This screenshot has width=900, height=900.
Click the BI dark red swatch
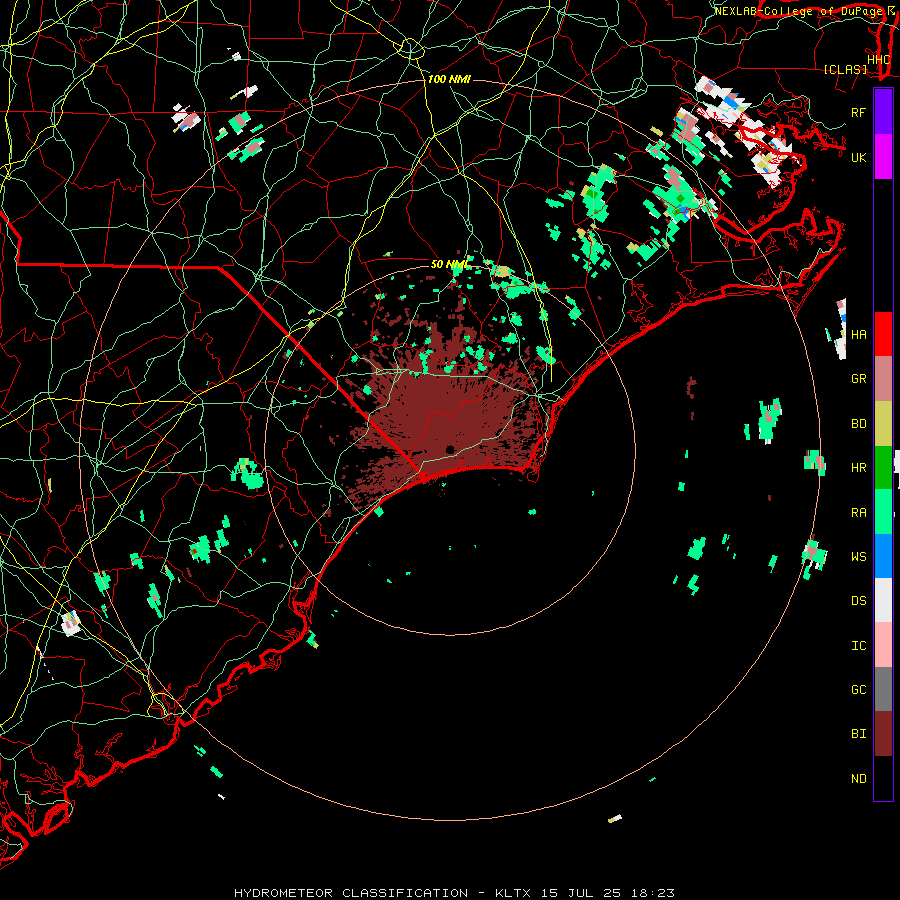click(883, 733)
